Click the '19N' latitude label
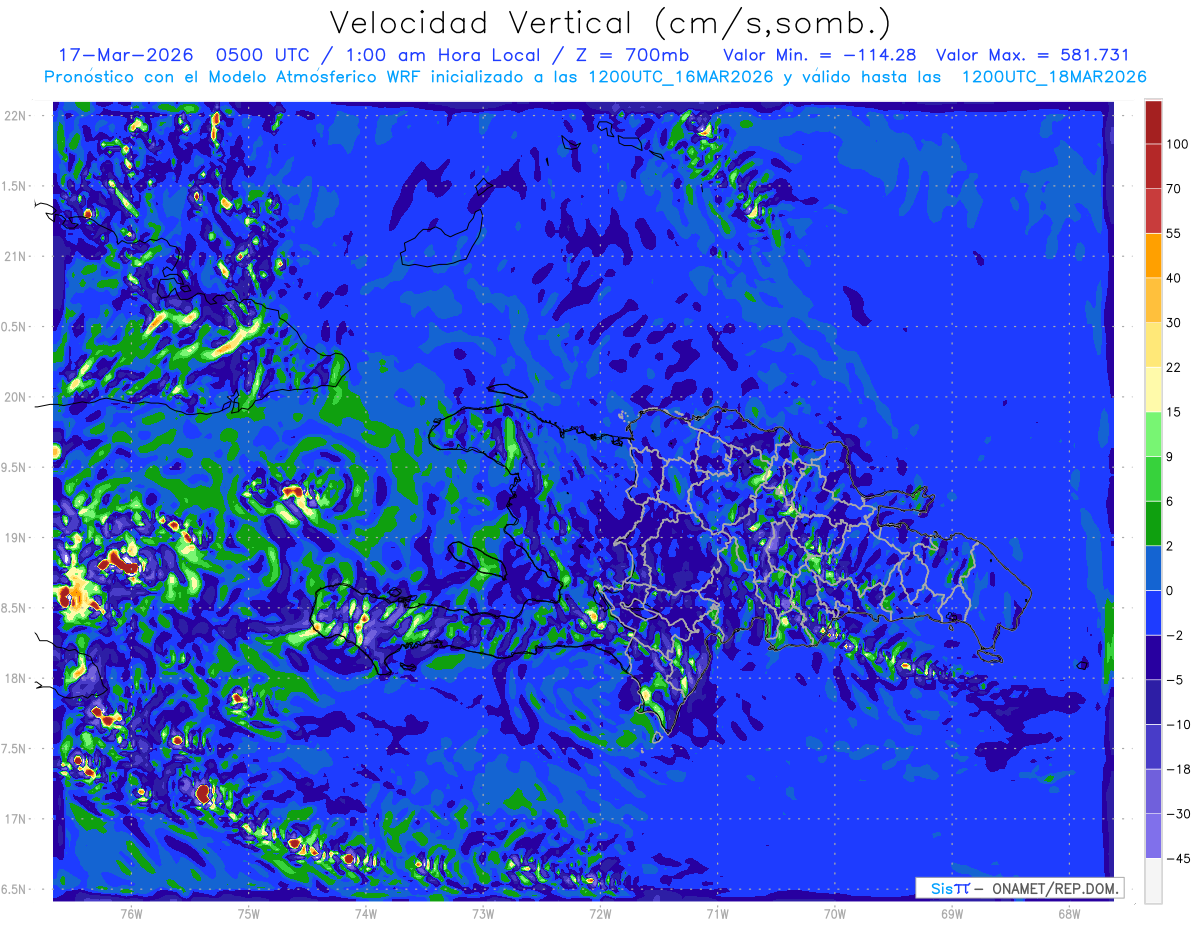The width and height of the screenshot is (1200, 927). [17, 538]
